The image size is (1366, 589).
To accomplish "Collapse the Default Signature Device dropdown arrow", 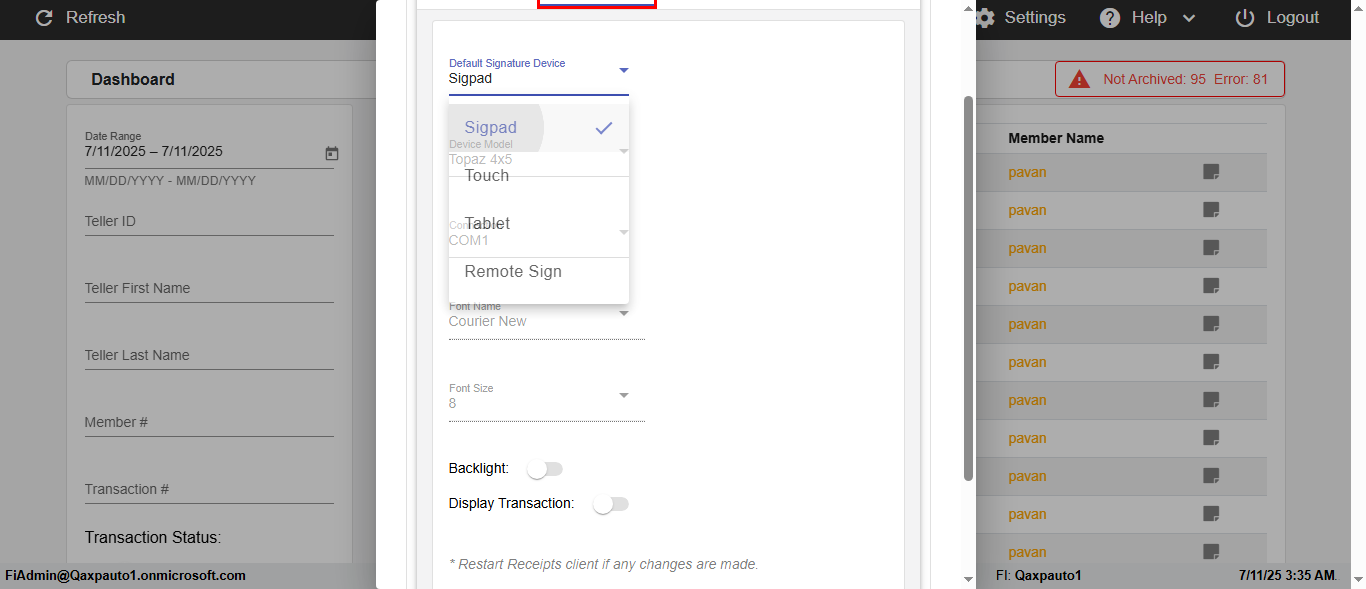I will pos(623,70).
